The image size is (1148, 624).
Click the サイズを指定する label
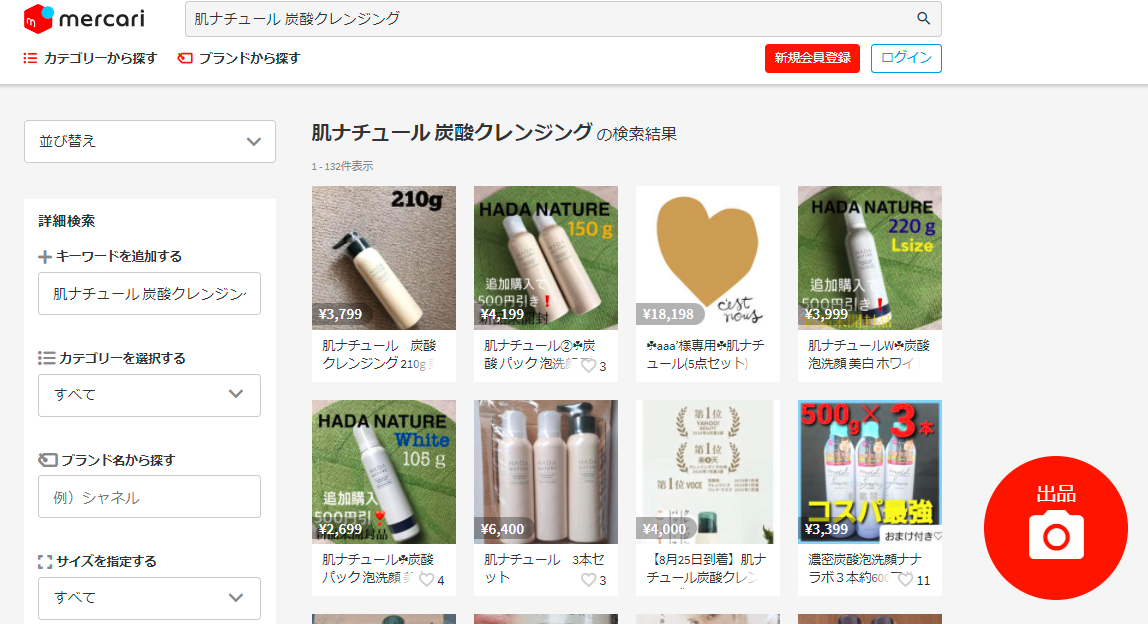click(x=106, y=562)
